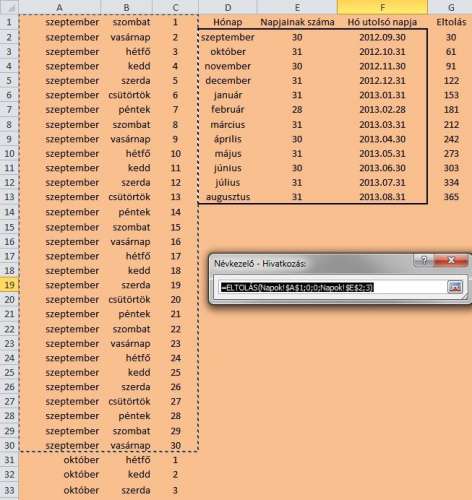Click the szerda cell in row 33
Viewport: 472px width, 500px height.
click(x=126, y=490)
